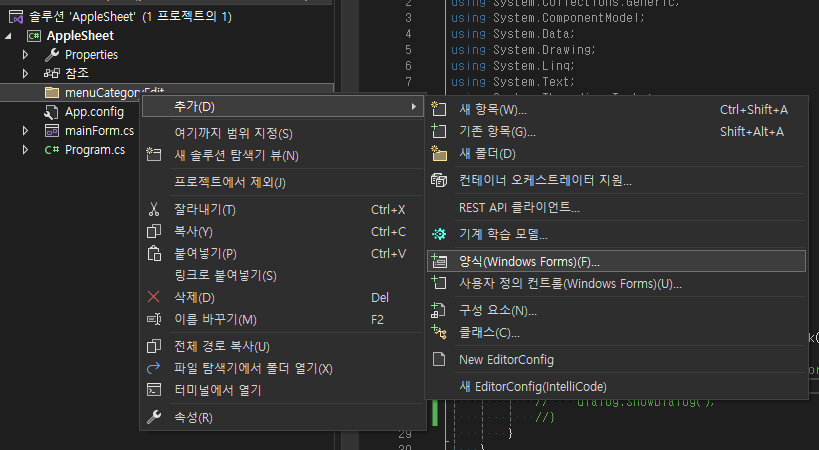Click the Ctrl+Shift+A shortcut text
The width and height of the screenshot is (819, 450).
tap(754, 110)
